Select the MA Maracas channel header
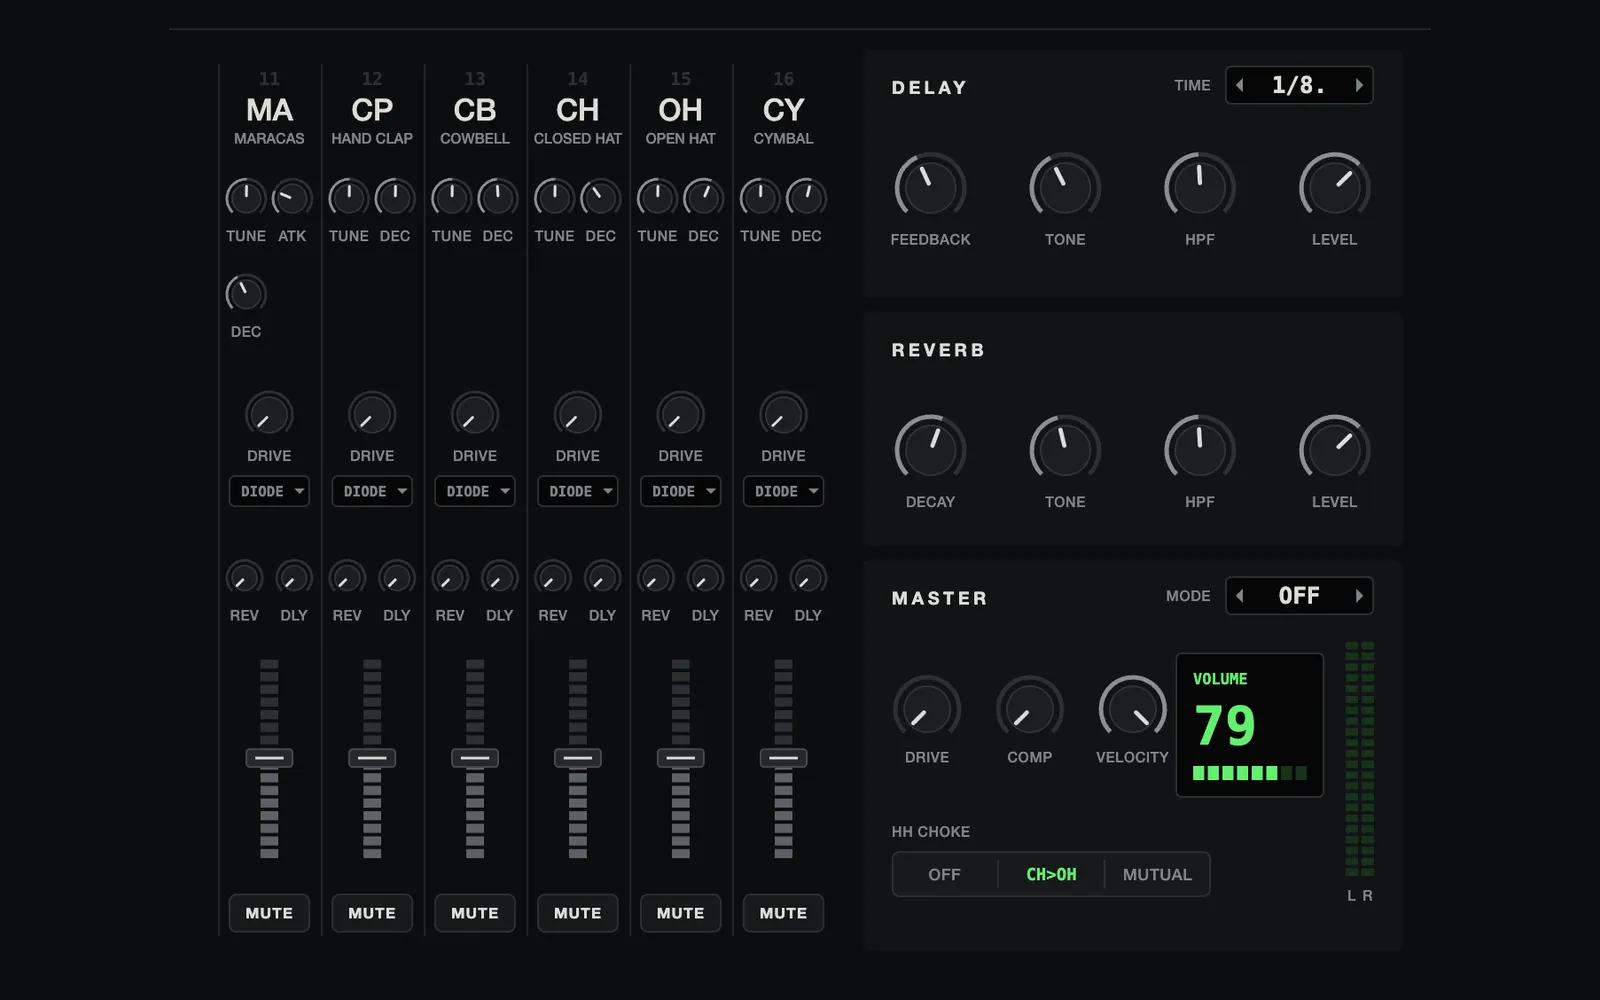 pos(269,109)
